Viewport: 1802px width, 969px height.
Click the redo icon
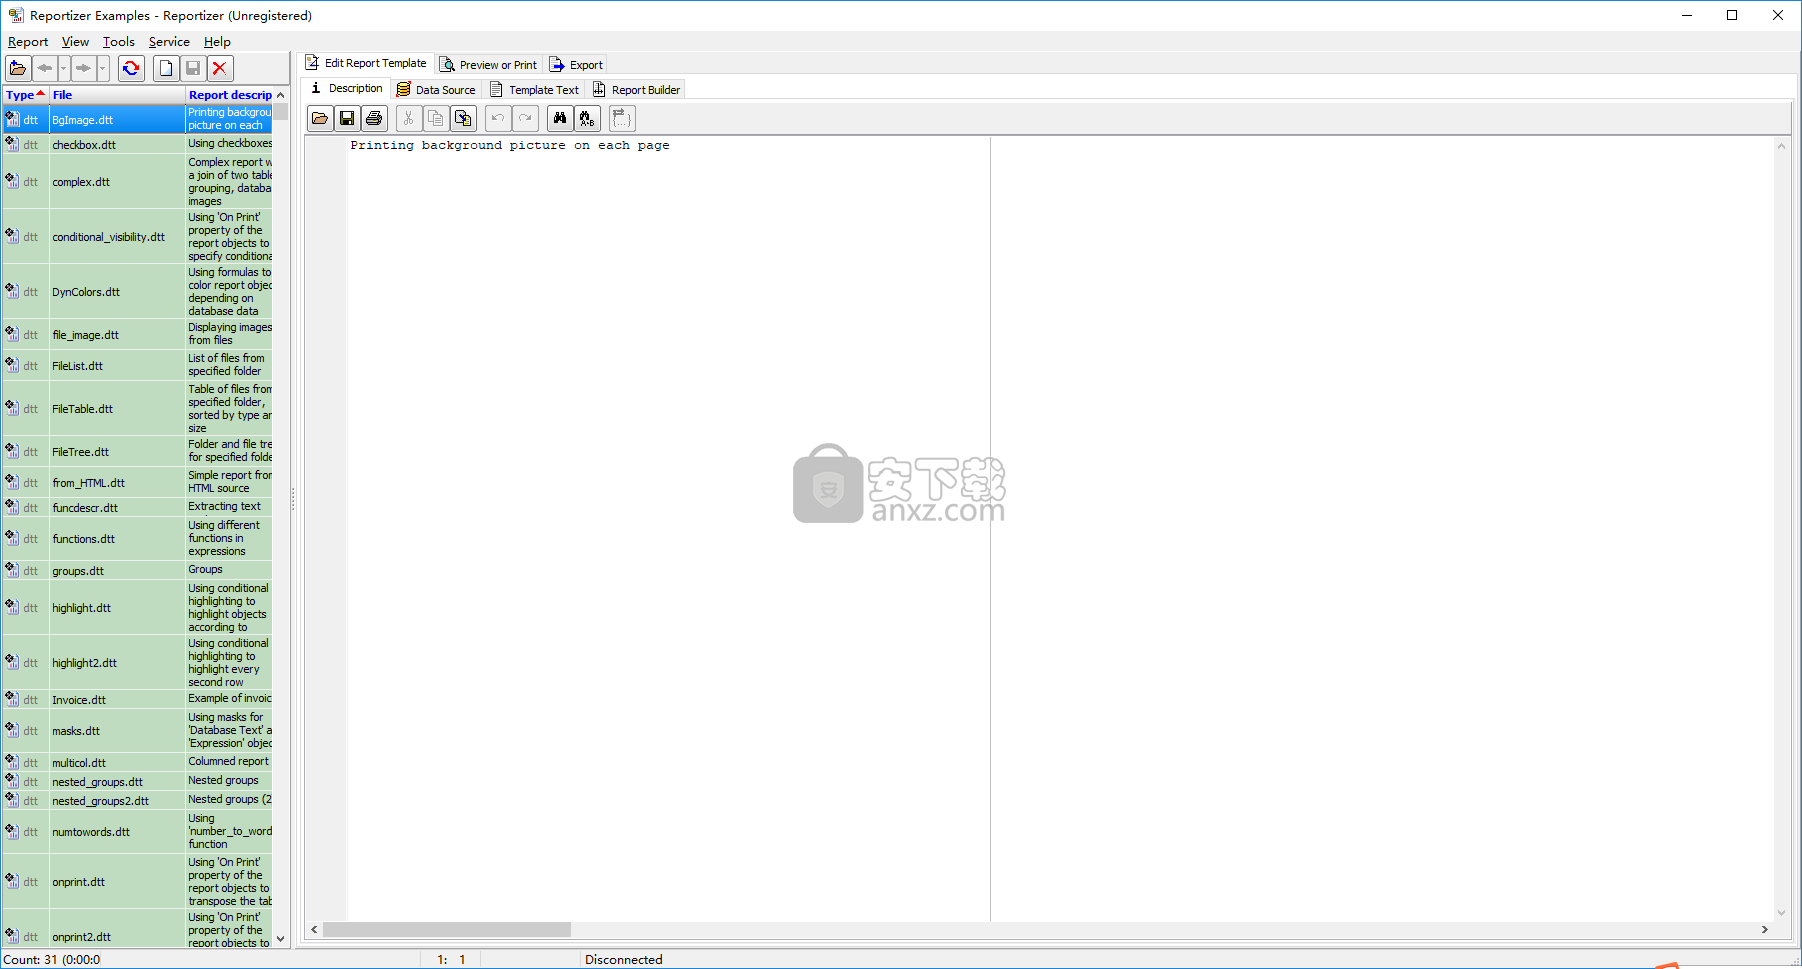(525, 118)
